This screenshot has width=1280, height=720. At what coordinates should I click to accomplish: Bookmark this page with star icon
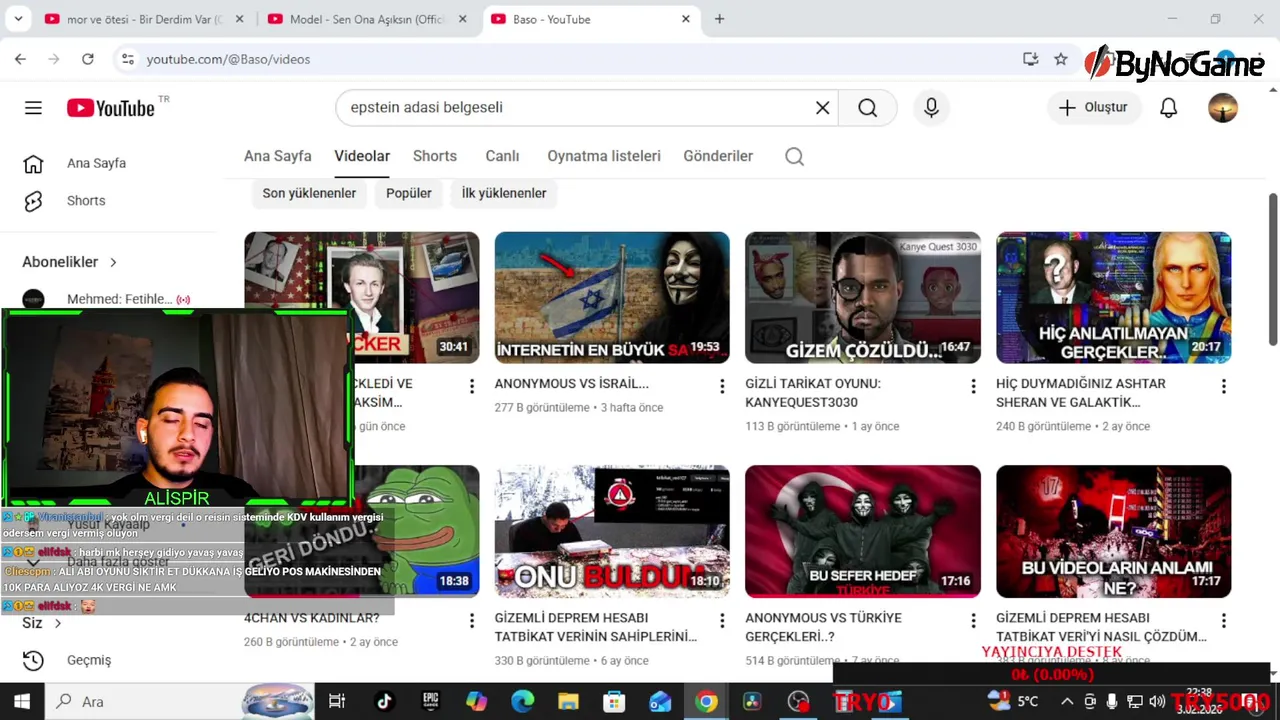(x=1060, y=59)
